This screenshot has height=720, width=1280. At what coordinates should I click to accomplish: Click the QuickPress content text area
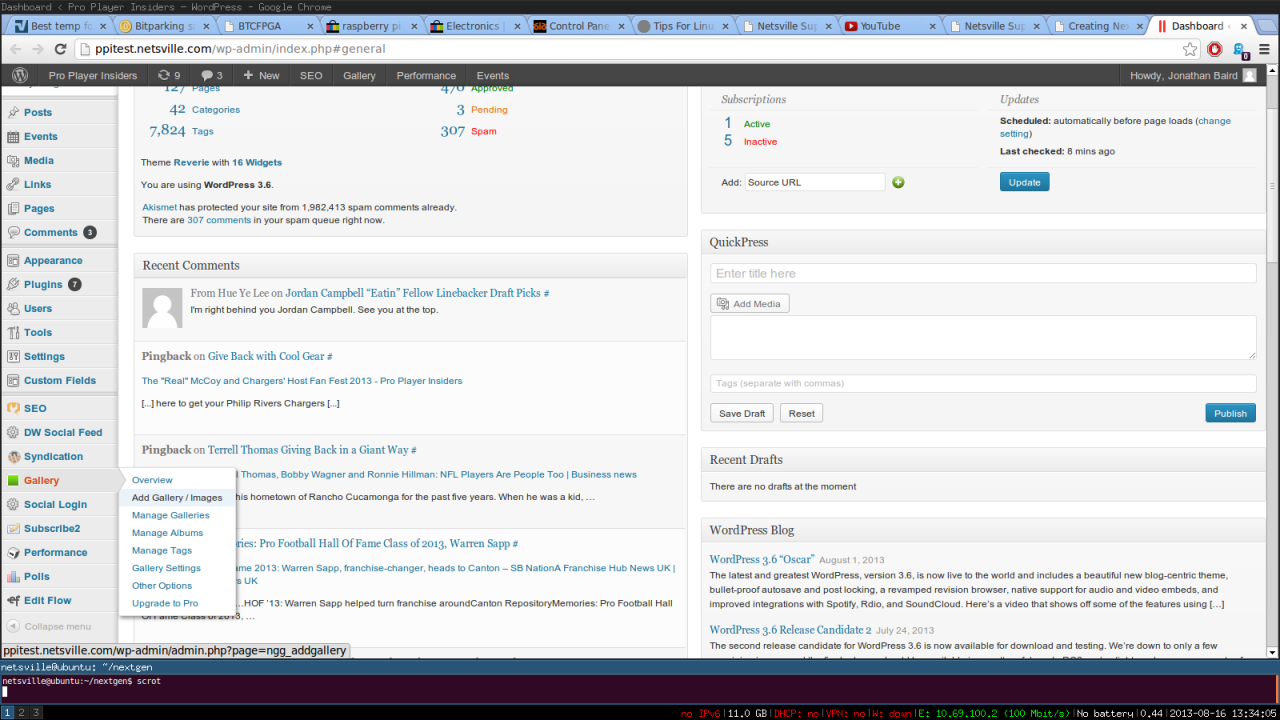tap(983, 337)
